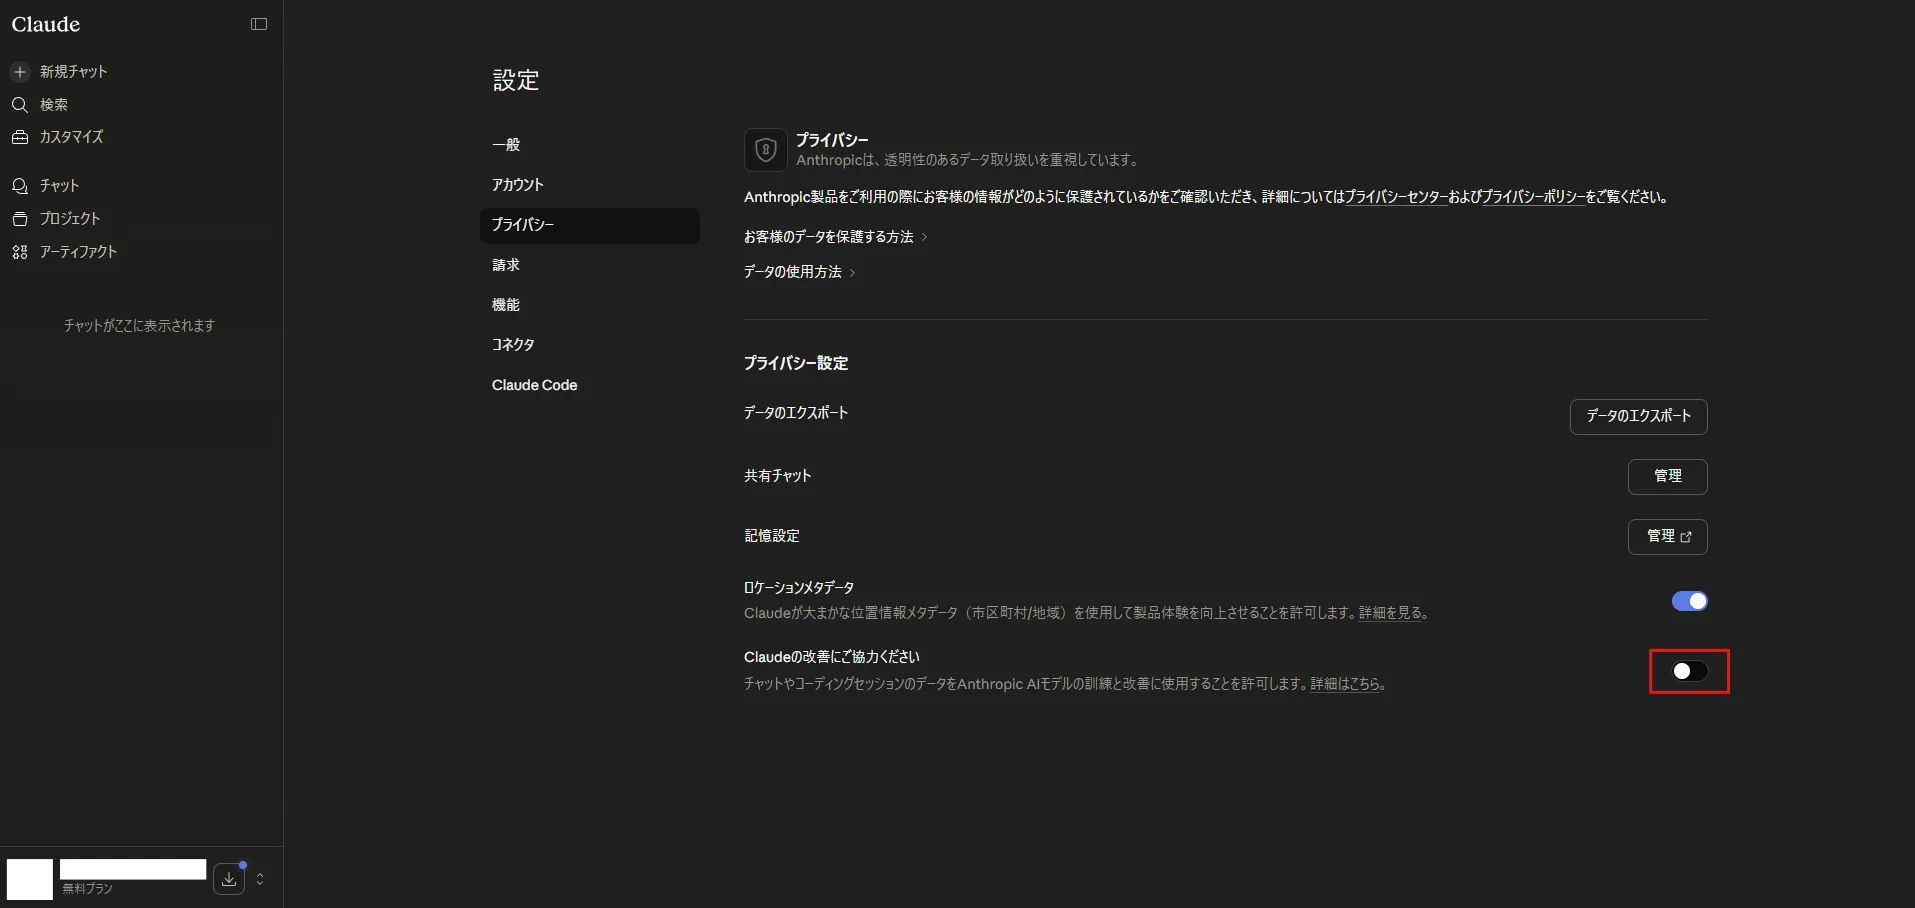Click 管理 button for 記憶設定
1915x908 pixels.
point(1667,536)
